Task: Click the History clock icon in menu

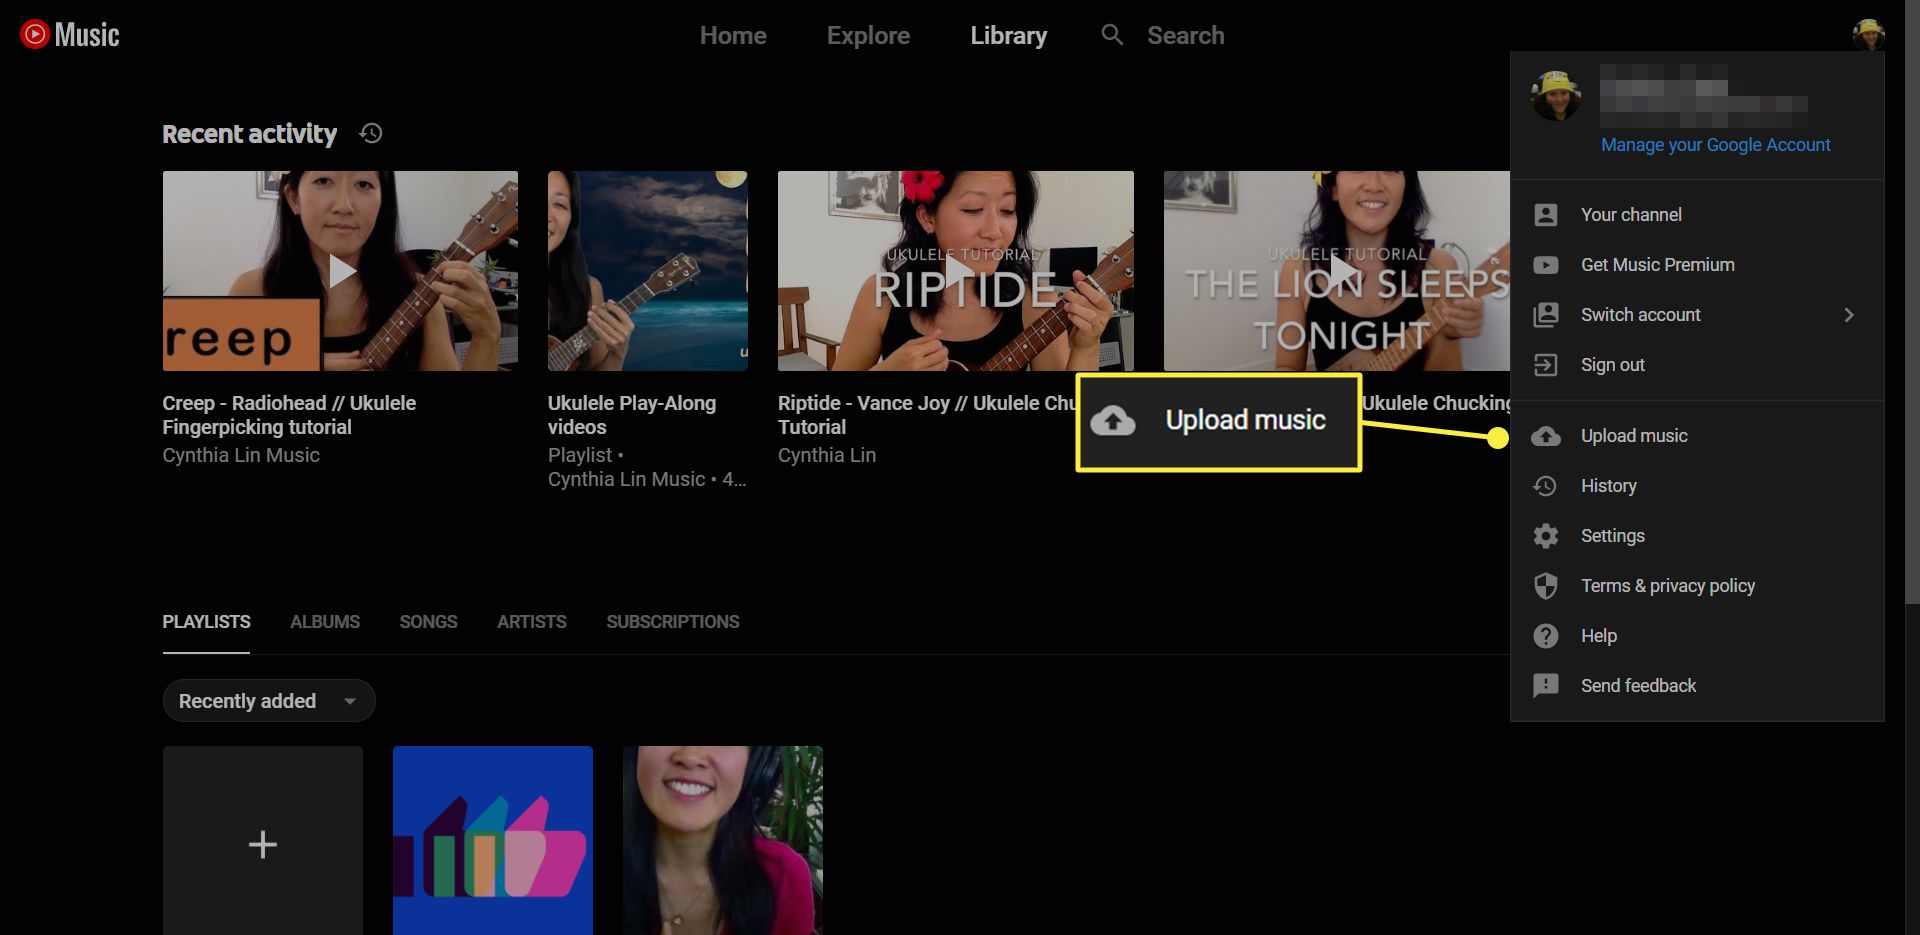Action: 1546,486
